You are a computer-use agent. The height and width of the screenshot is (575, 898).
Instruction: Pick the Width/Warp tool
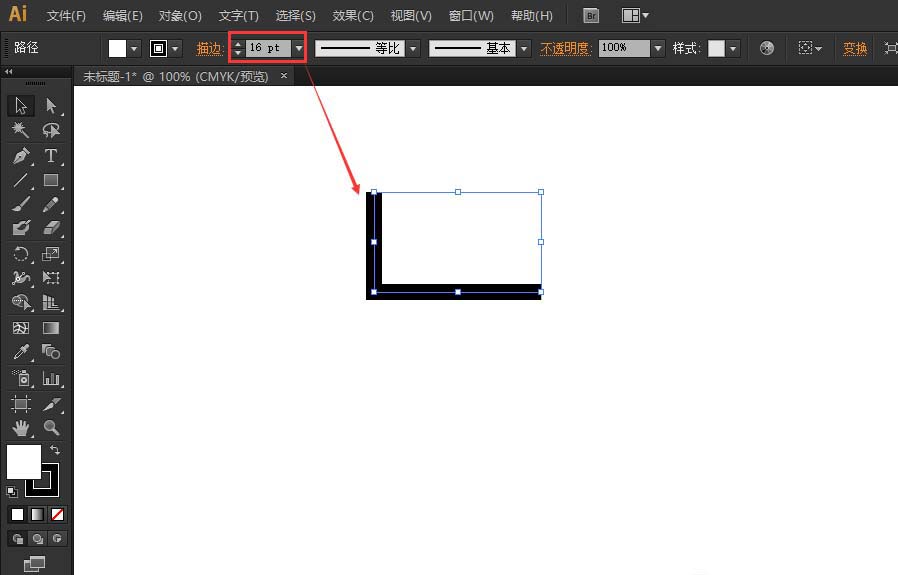[21, 278]
